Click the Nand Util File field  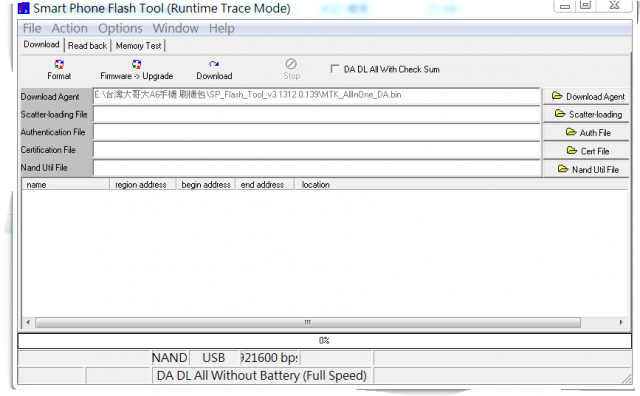coord(317,168)
